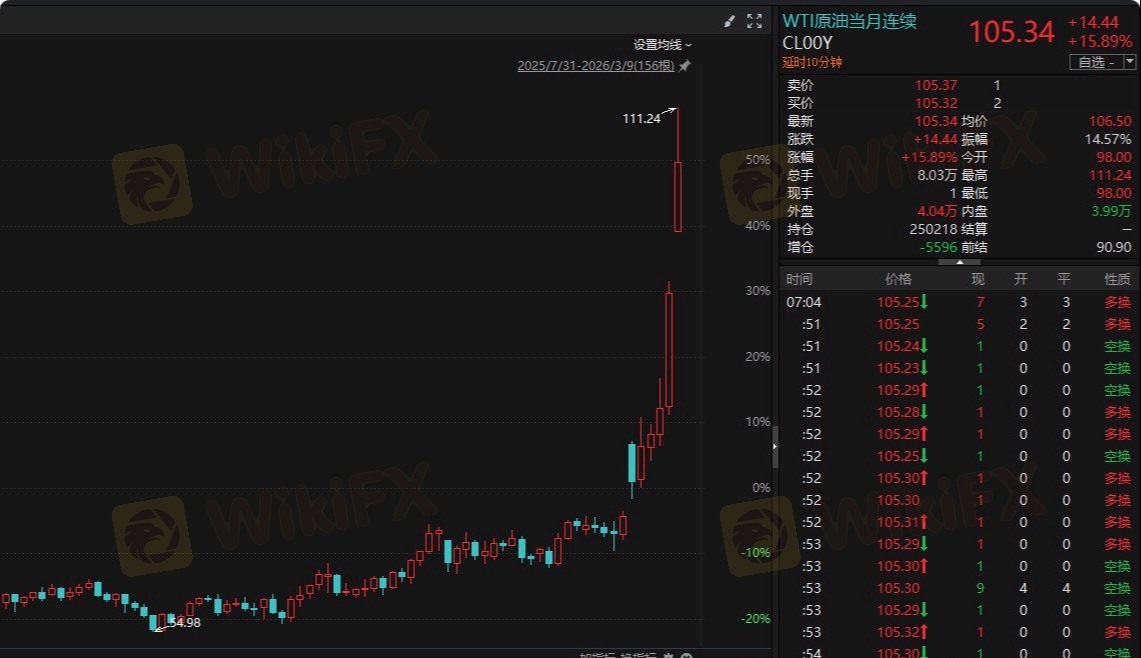Click the 内盘 value 3.99万
1141x658 pixels.
(x=1111, y=211)
